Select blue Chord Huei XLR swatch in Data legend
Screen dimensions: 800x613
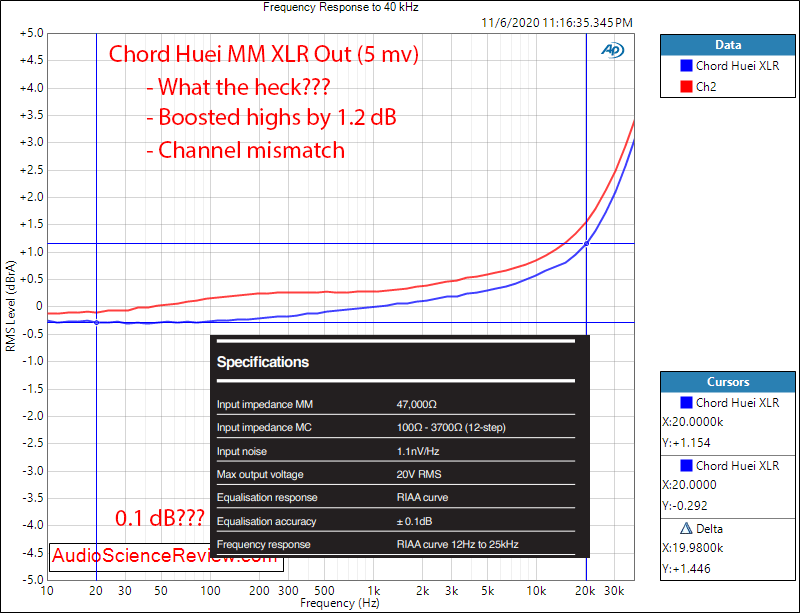coord(686,66)
